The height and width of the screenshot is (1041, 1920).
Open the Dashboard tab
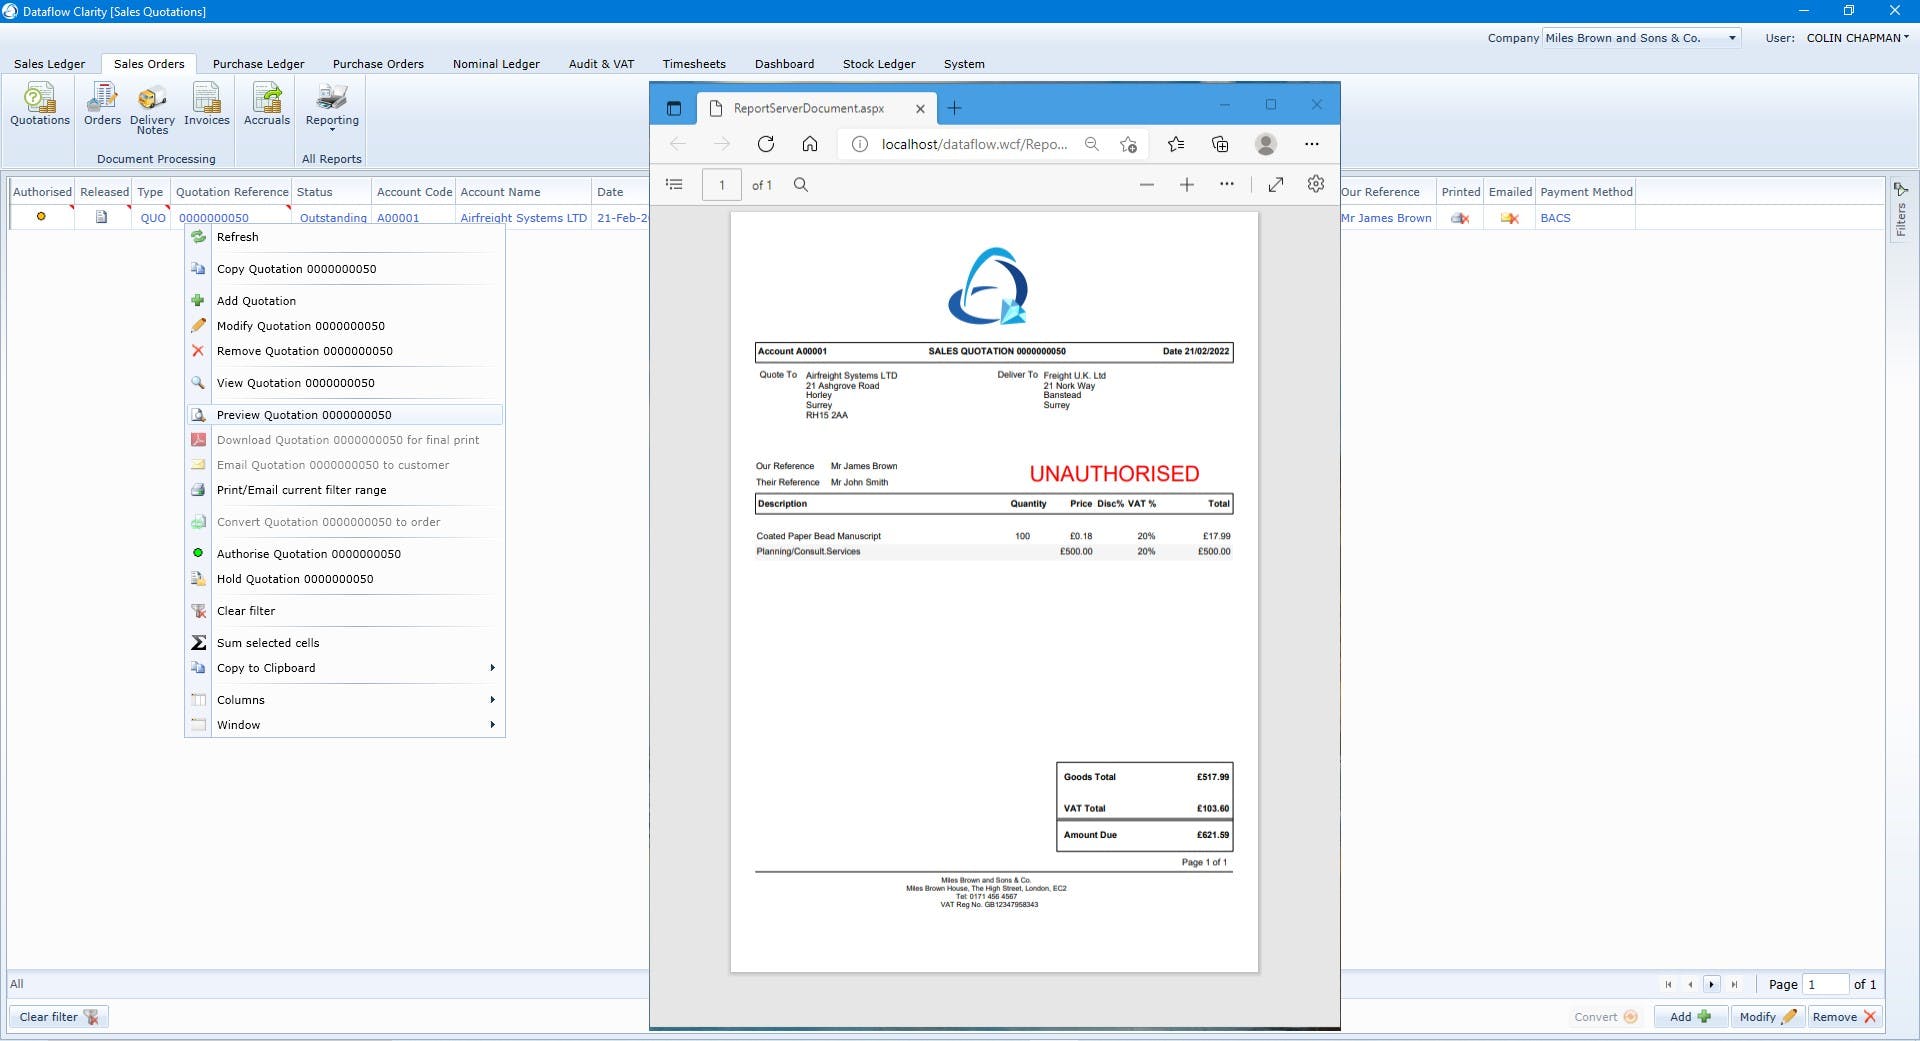[x=784, y=64]
